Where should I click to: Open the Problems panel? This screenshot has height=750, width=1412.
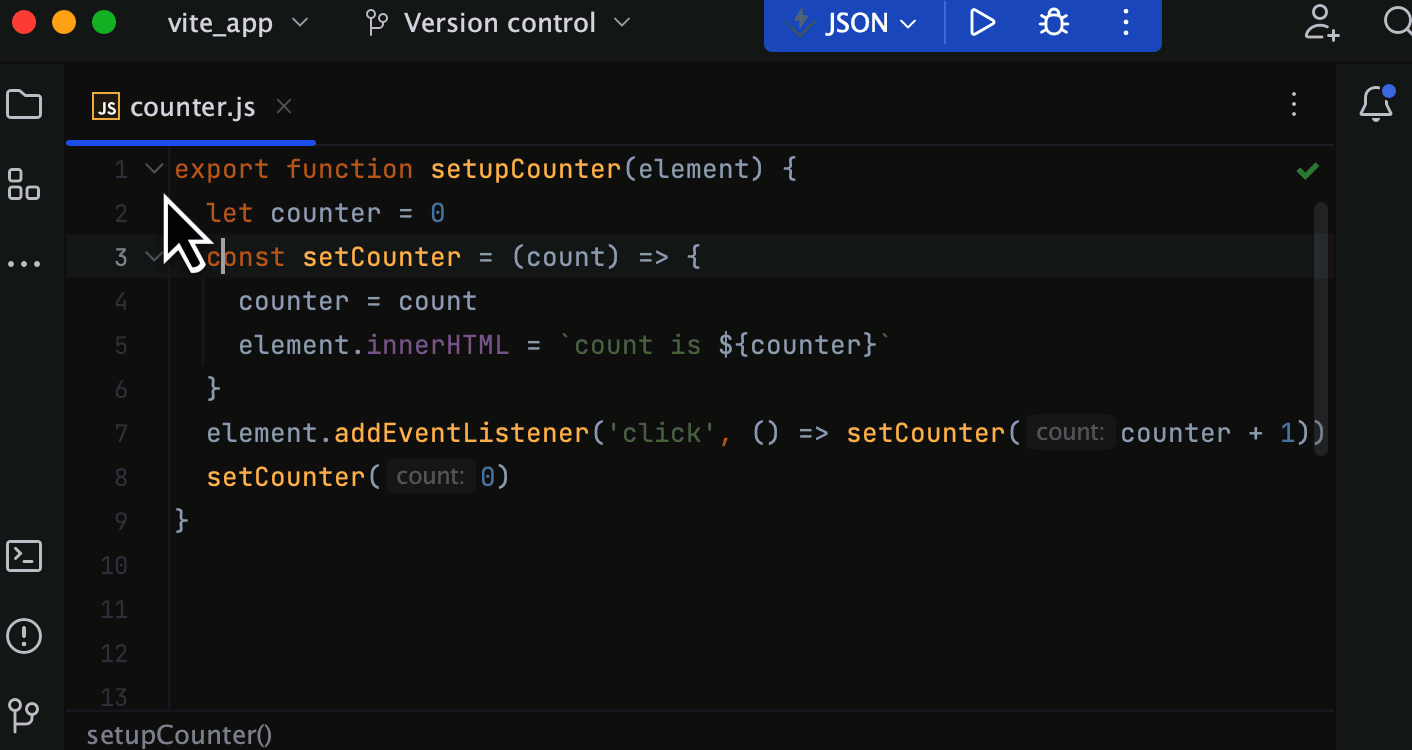coord(24,636)
